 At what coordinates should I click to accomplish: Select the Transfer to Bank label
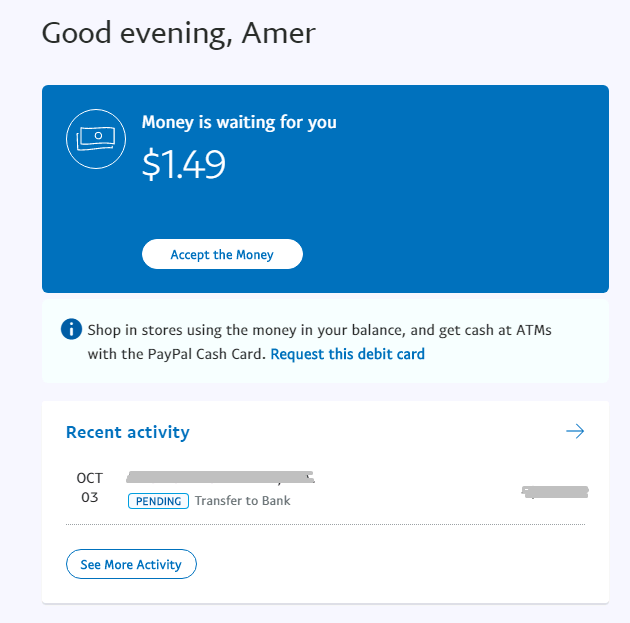point(242,500)
